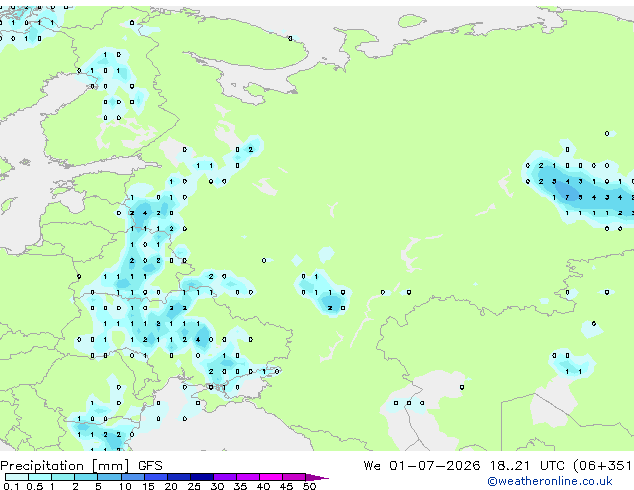634x490 pixels.
Task: Select the 'GFS' model label
Action: (150, 466)
